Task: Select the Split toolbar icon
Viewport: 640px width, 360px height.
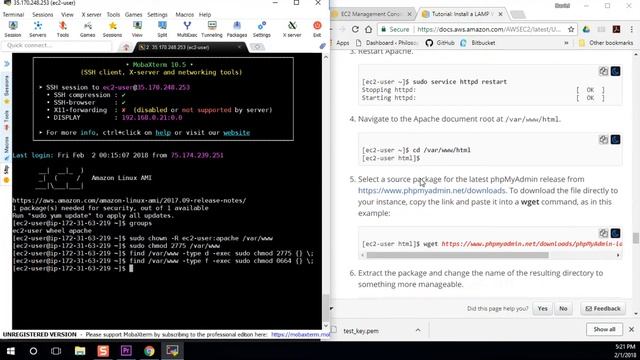Action: tap(162, 29)
